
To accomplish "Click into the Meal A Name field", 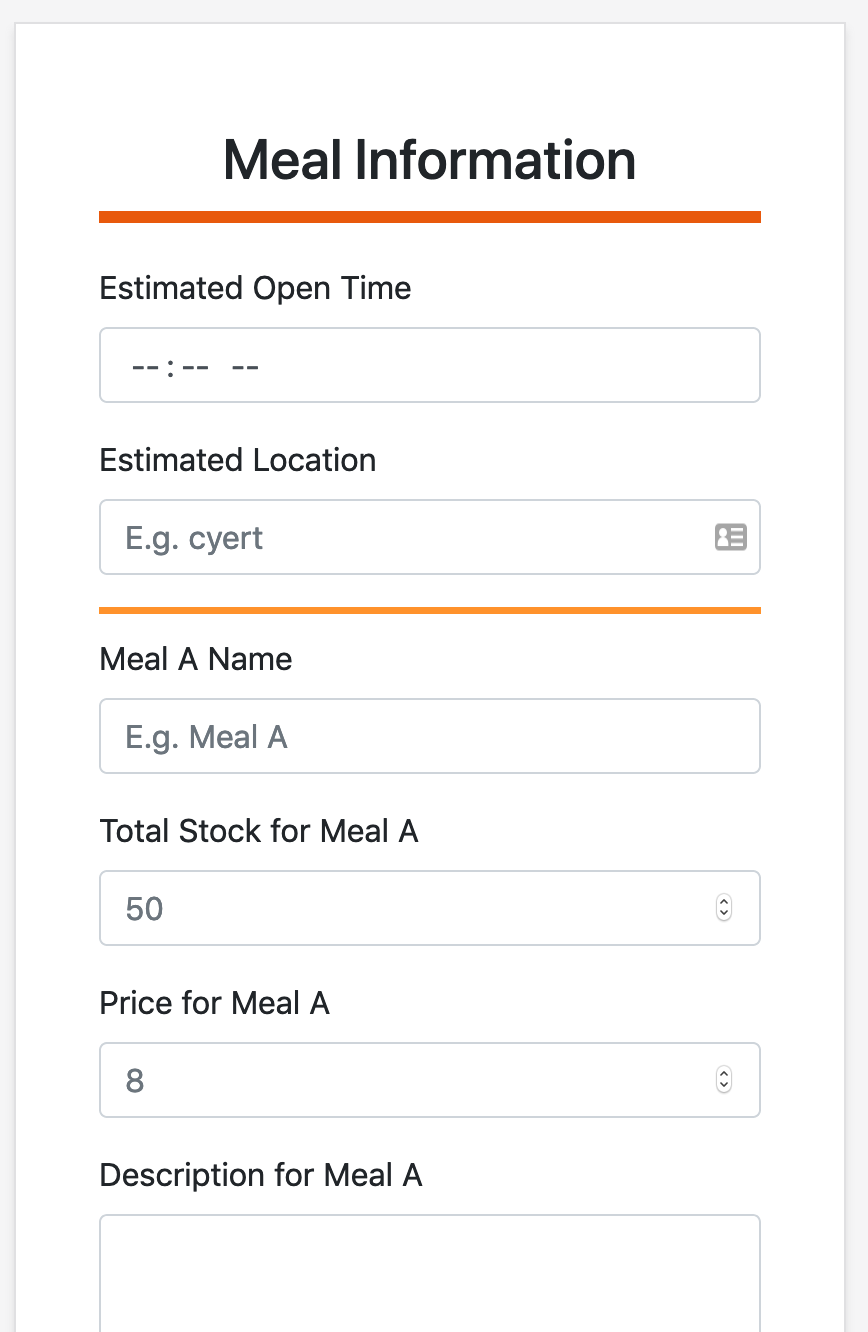I will (430, 737).
